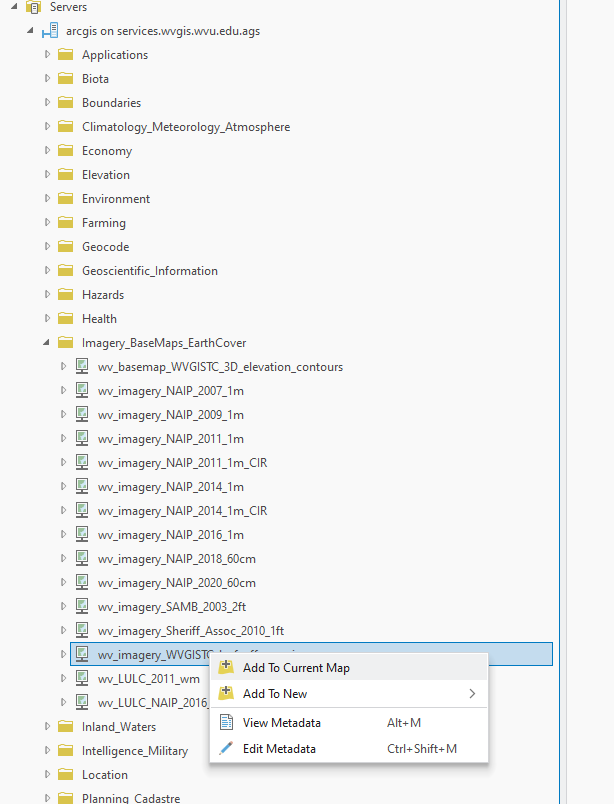Select wv_imagery_NAIP_2018_60cm layer
This screenshot has height=804, width=614.
(177, 559)
